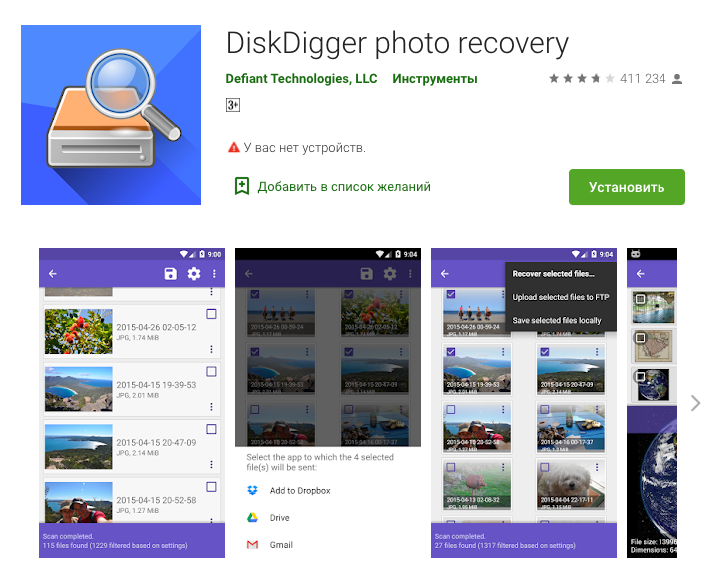Check the box for 2015-04-26 02-05-12
The height and width of the screenshot is (580, 711).
pyautogui.click(x=211, y=314)
